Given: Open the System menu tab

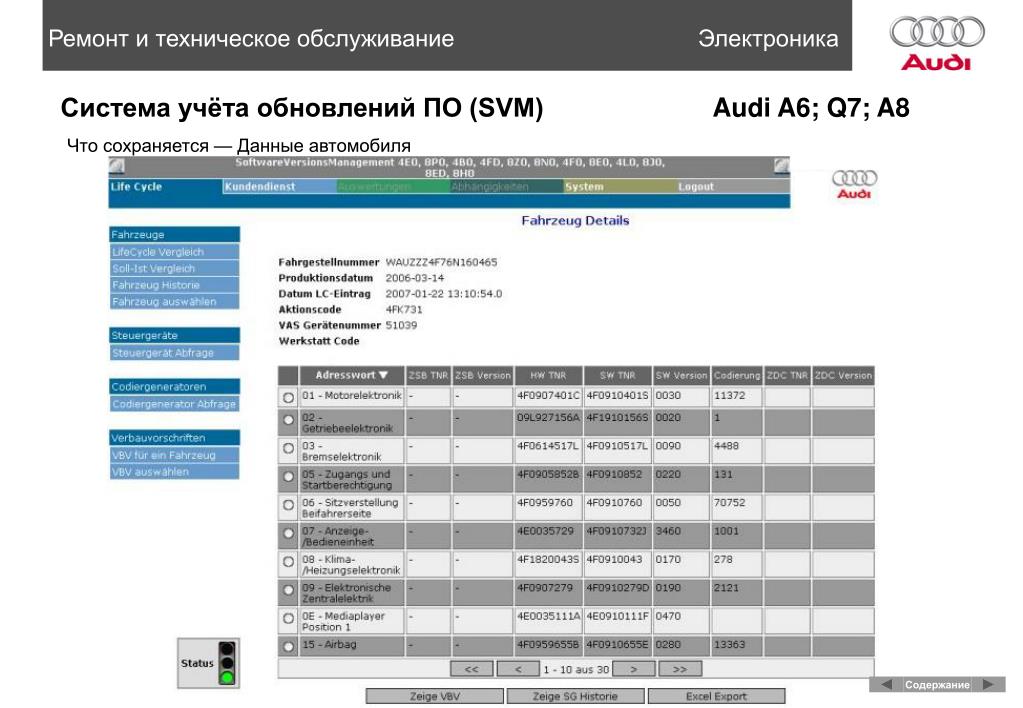Looking at the screenshot, I should (584, 187).
